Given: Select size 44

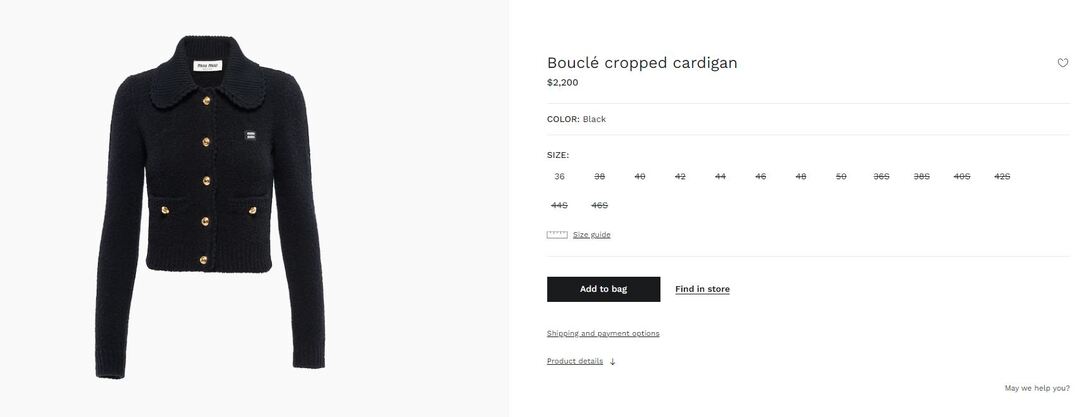Looking at the screenshot, I should [x=720, y=177].
